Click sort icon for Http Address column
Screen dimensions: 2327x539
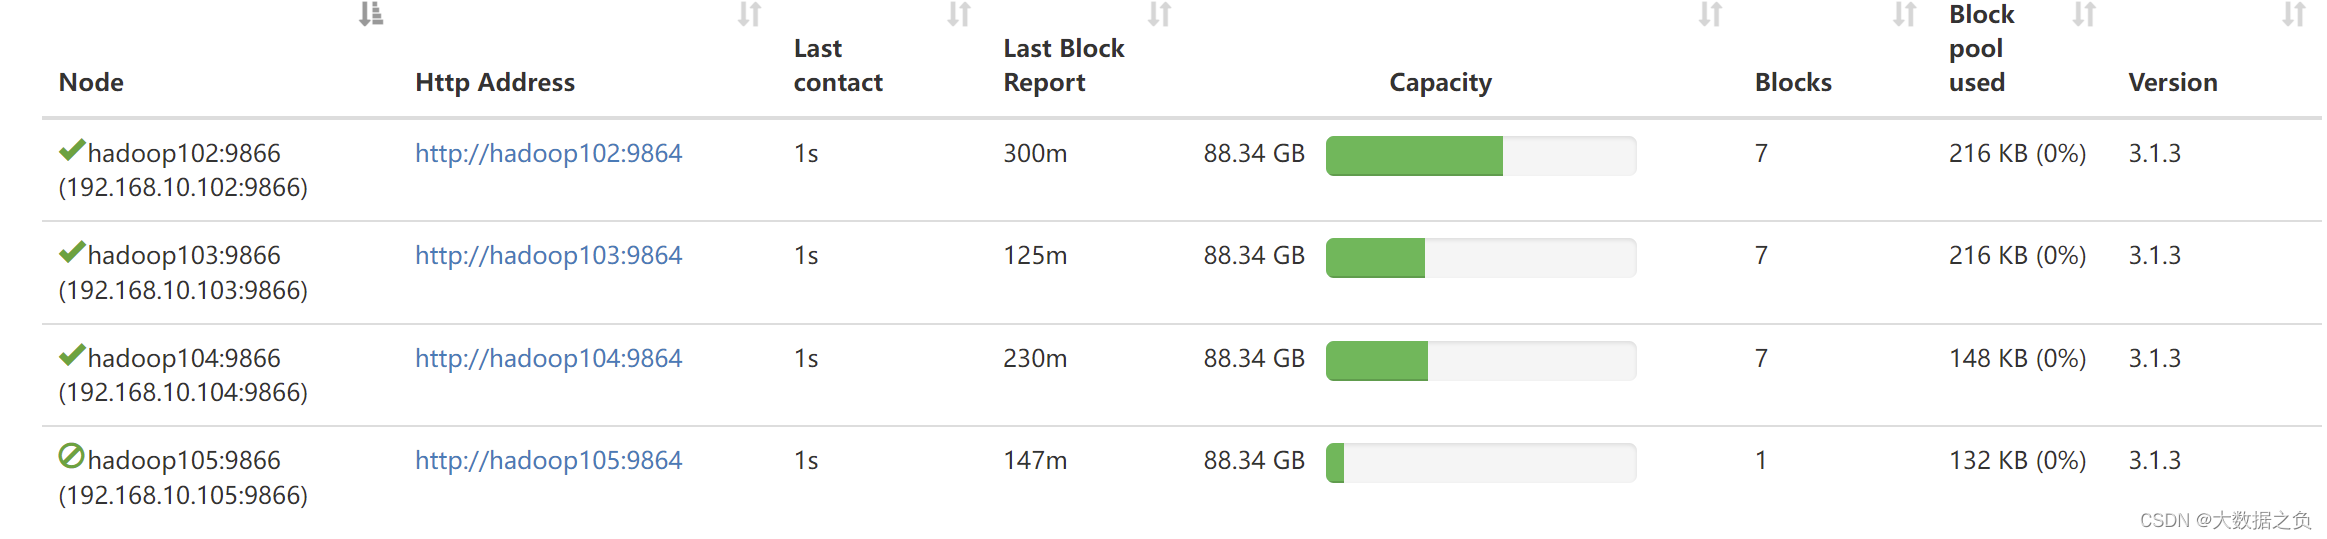point(750,14)
